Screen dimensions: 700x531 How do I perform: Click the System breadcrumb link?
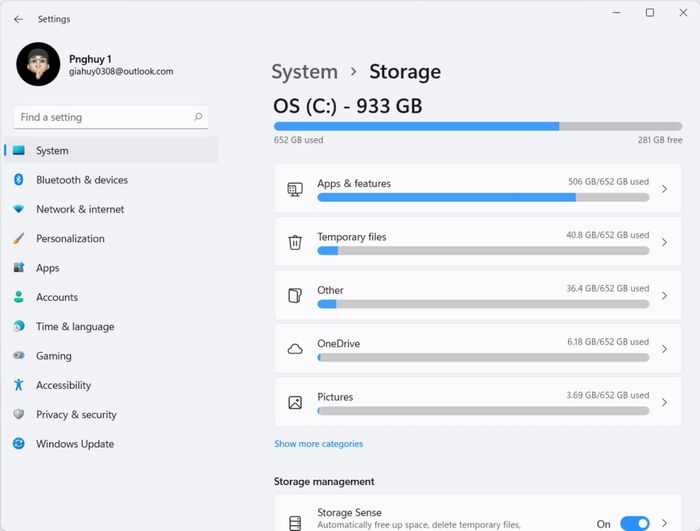coord(304,72)
